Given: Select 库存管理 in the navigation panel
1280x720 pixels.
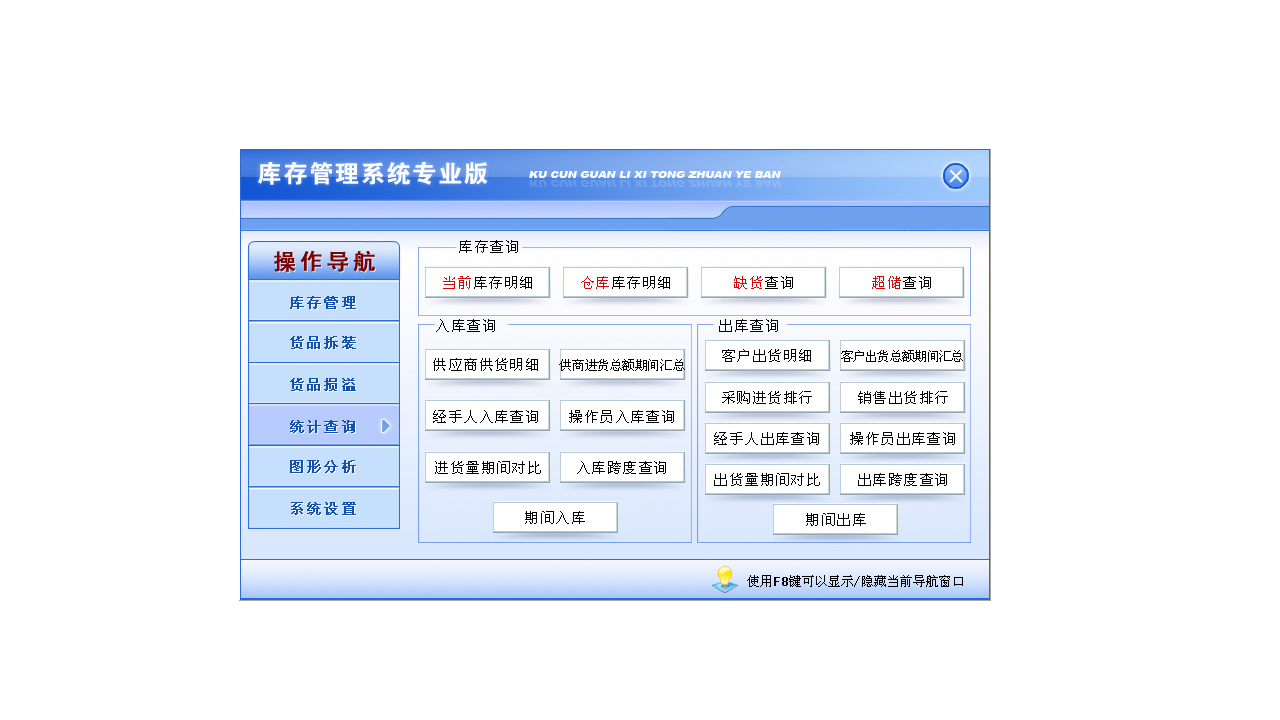Looking at the screenshot, I should coord(324,300).
